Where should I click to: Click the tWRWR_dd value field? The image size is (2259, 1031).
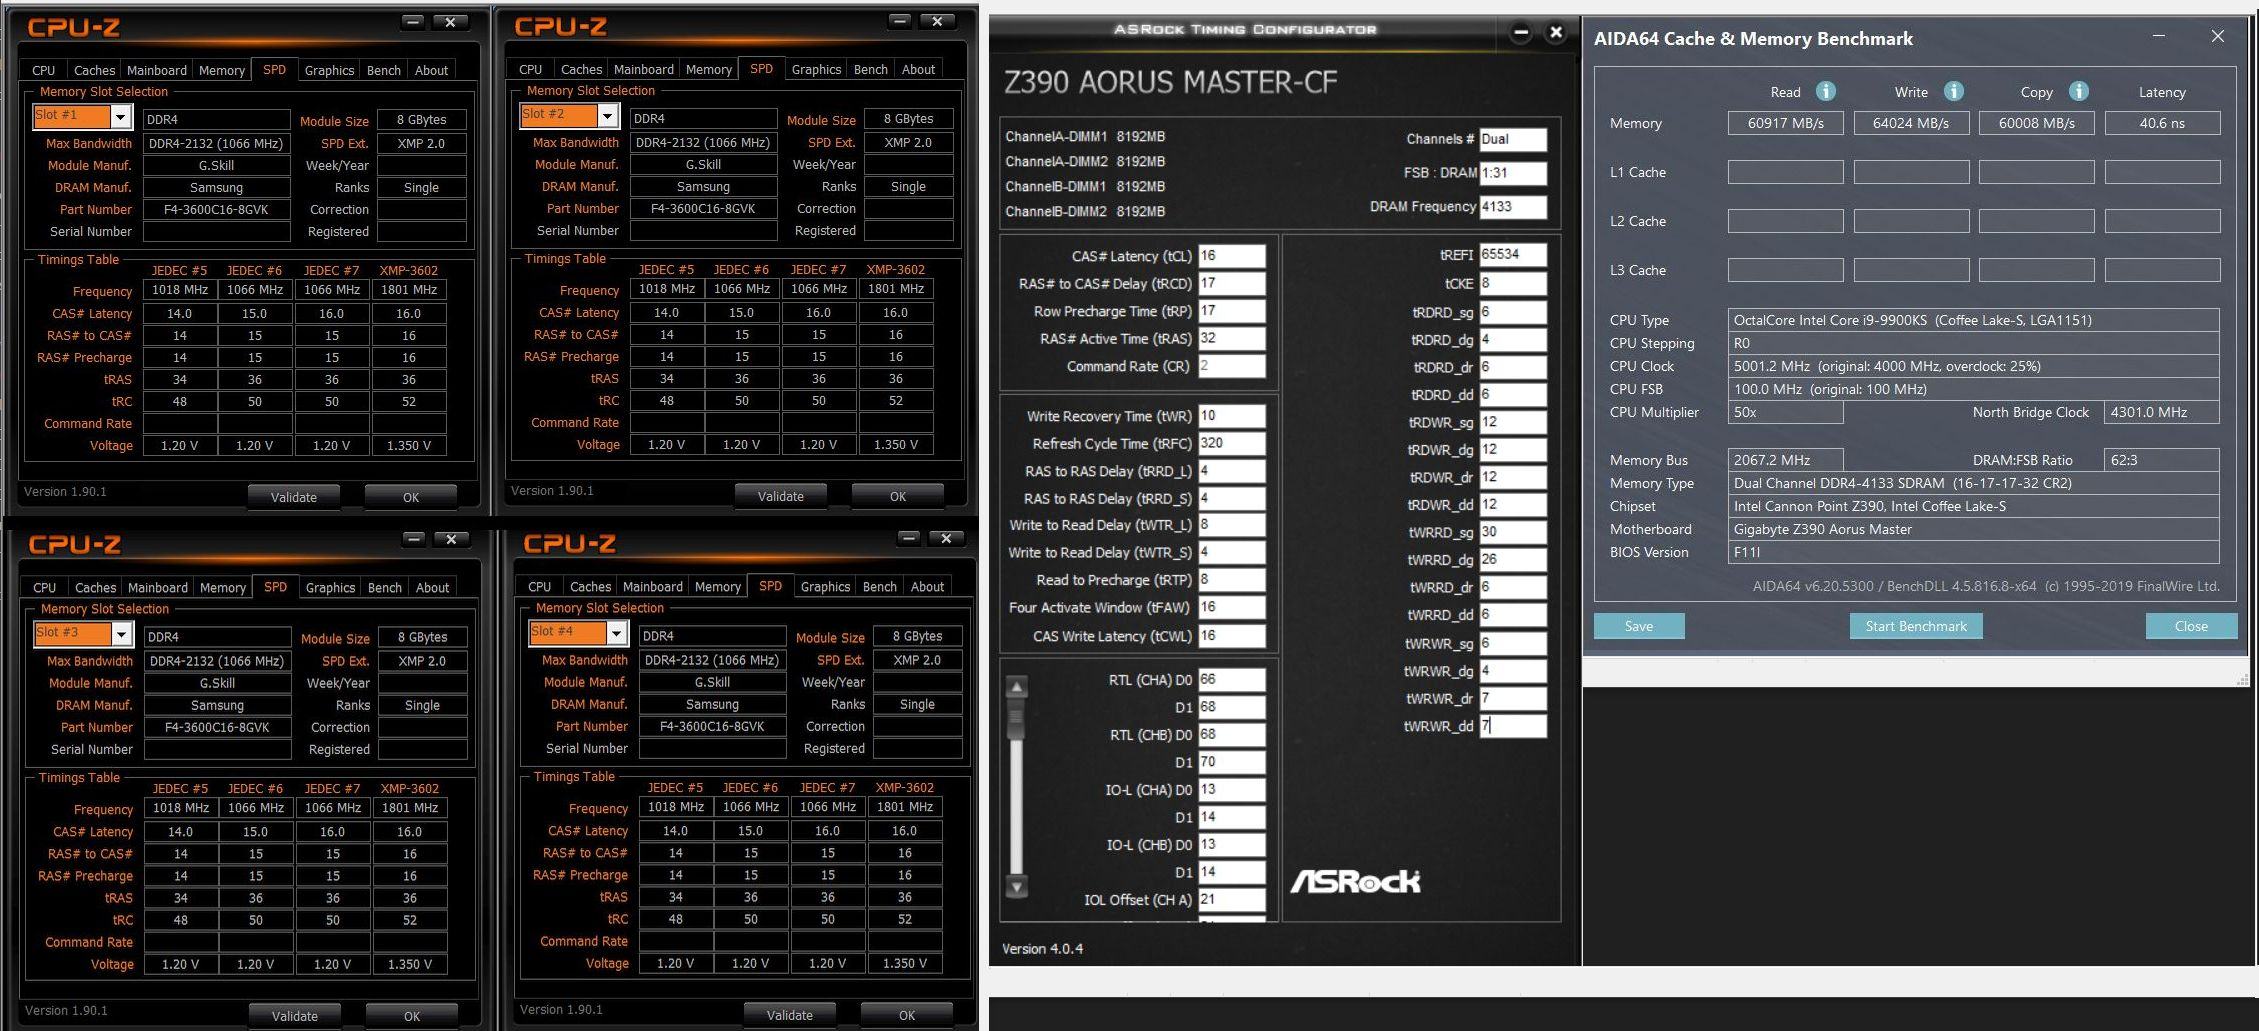pyautogui.click(x=1513, y=726)
